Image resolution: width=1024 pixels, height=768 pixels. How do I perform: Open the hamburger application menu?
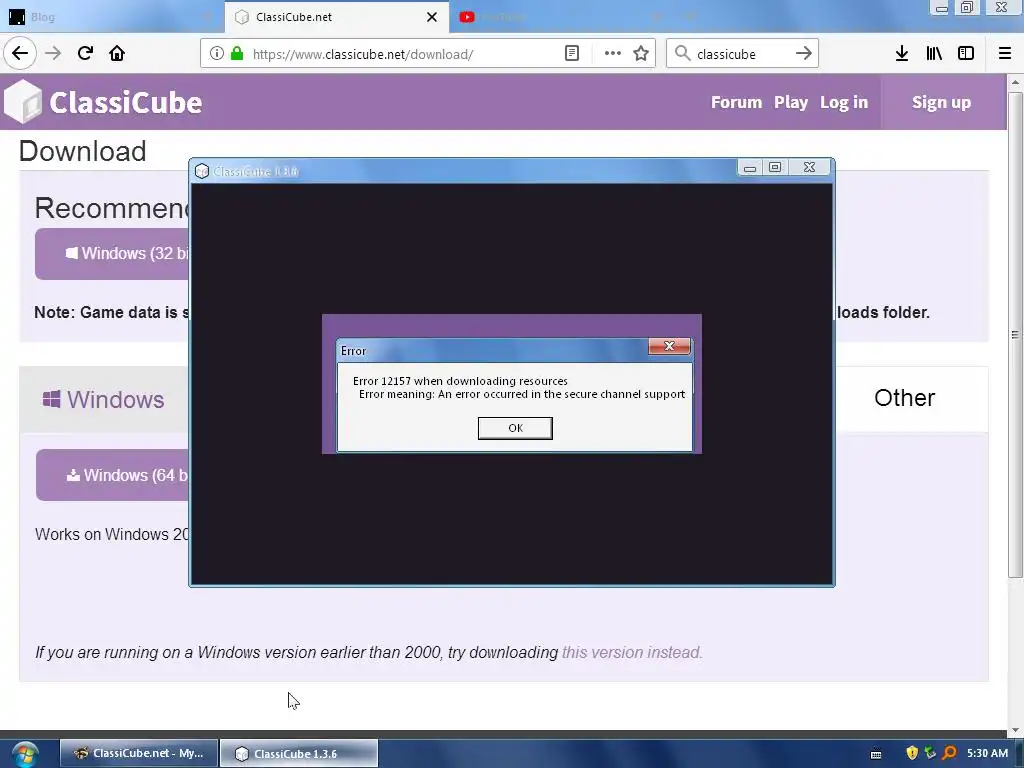coord(1005,54)
